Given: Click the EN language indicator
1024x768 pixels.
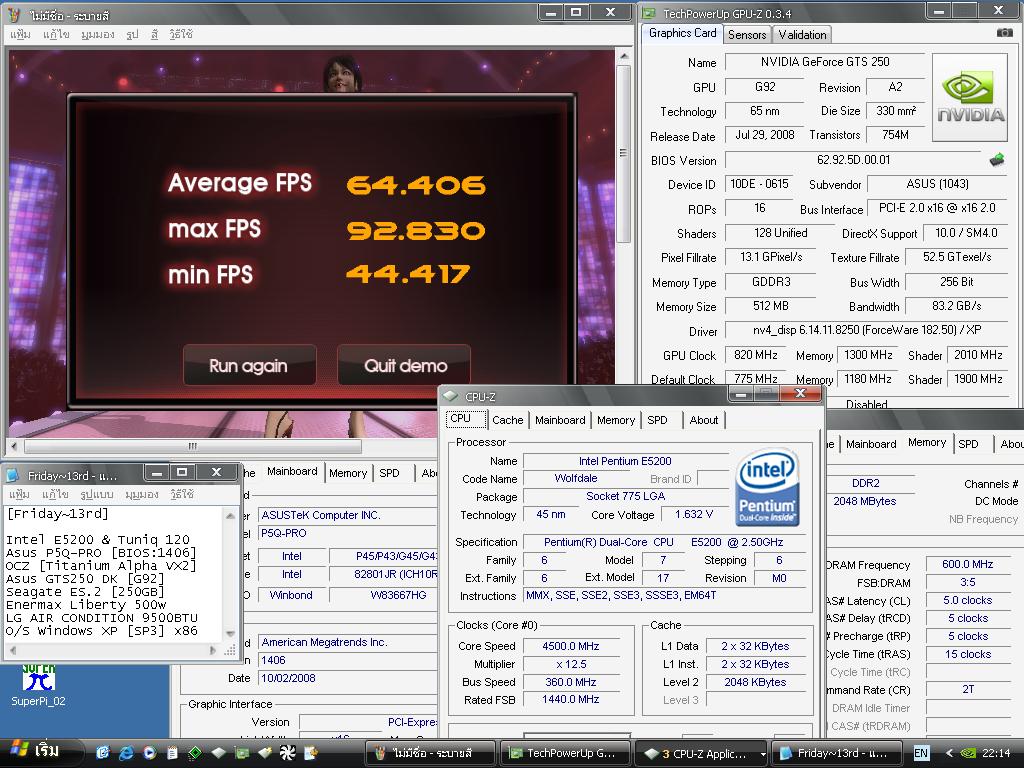Looking at the screenshot, I should point(921,753).
